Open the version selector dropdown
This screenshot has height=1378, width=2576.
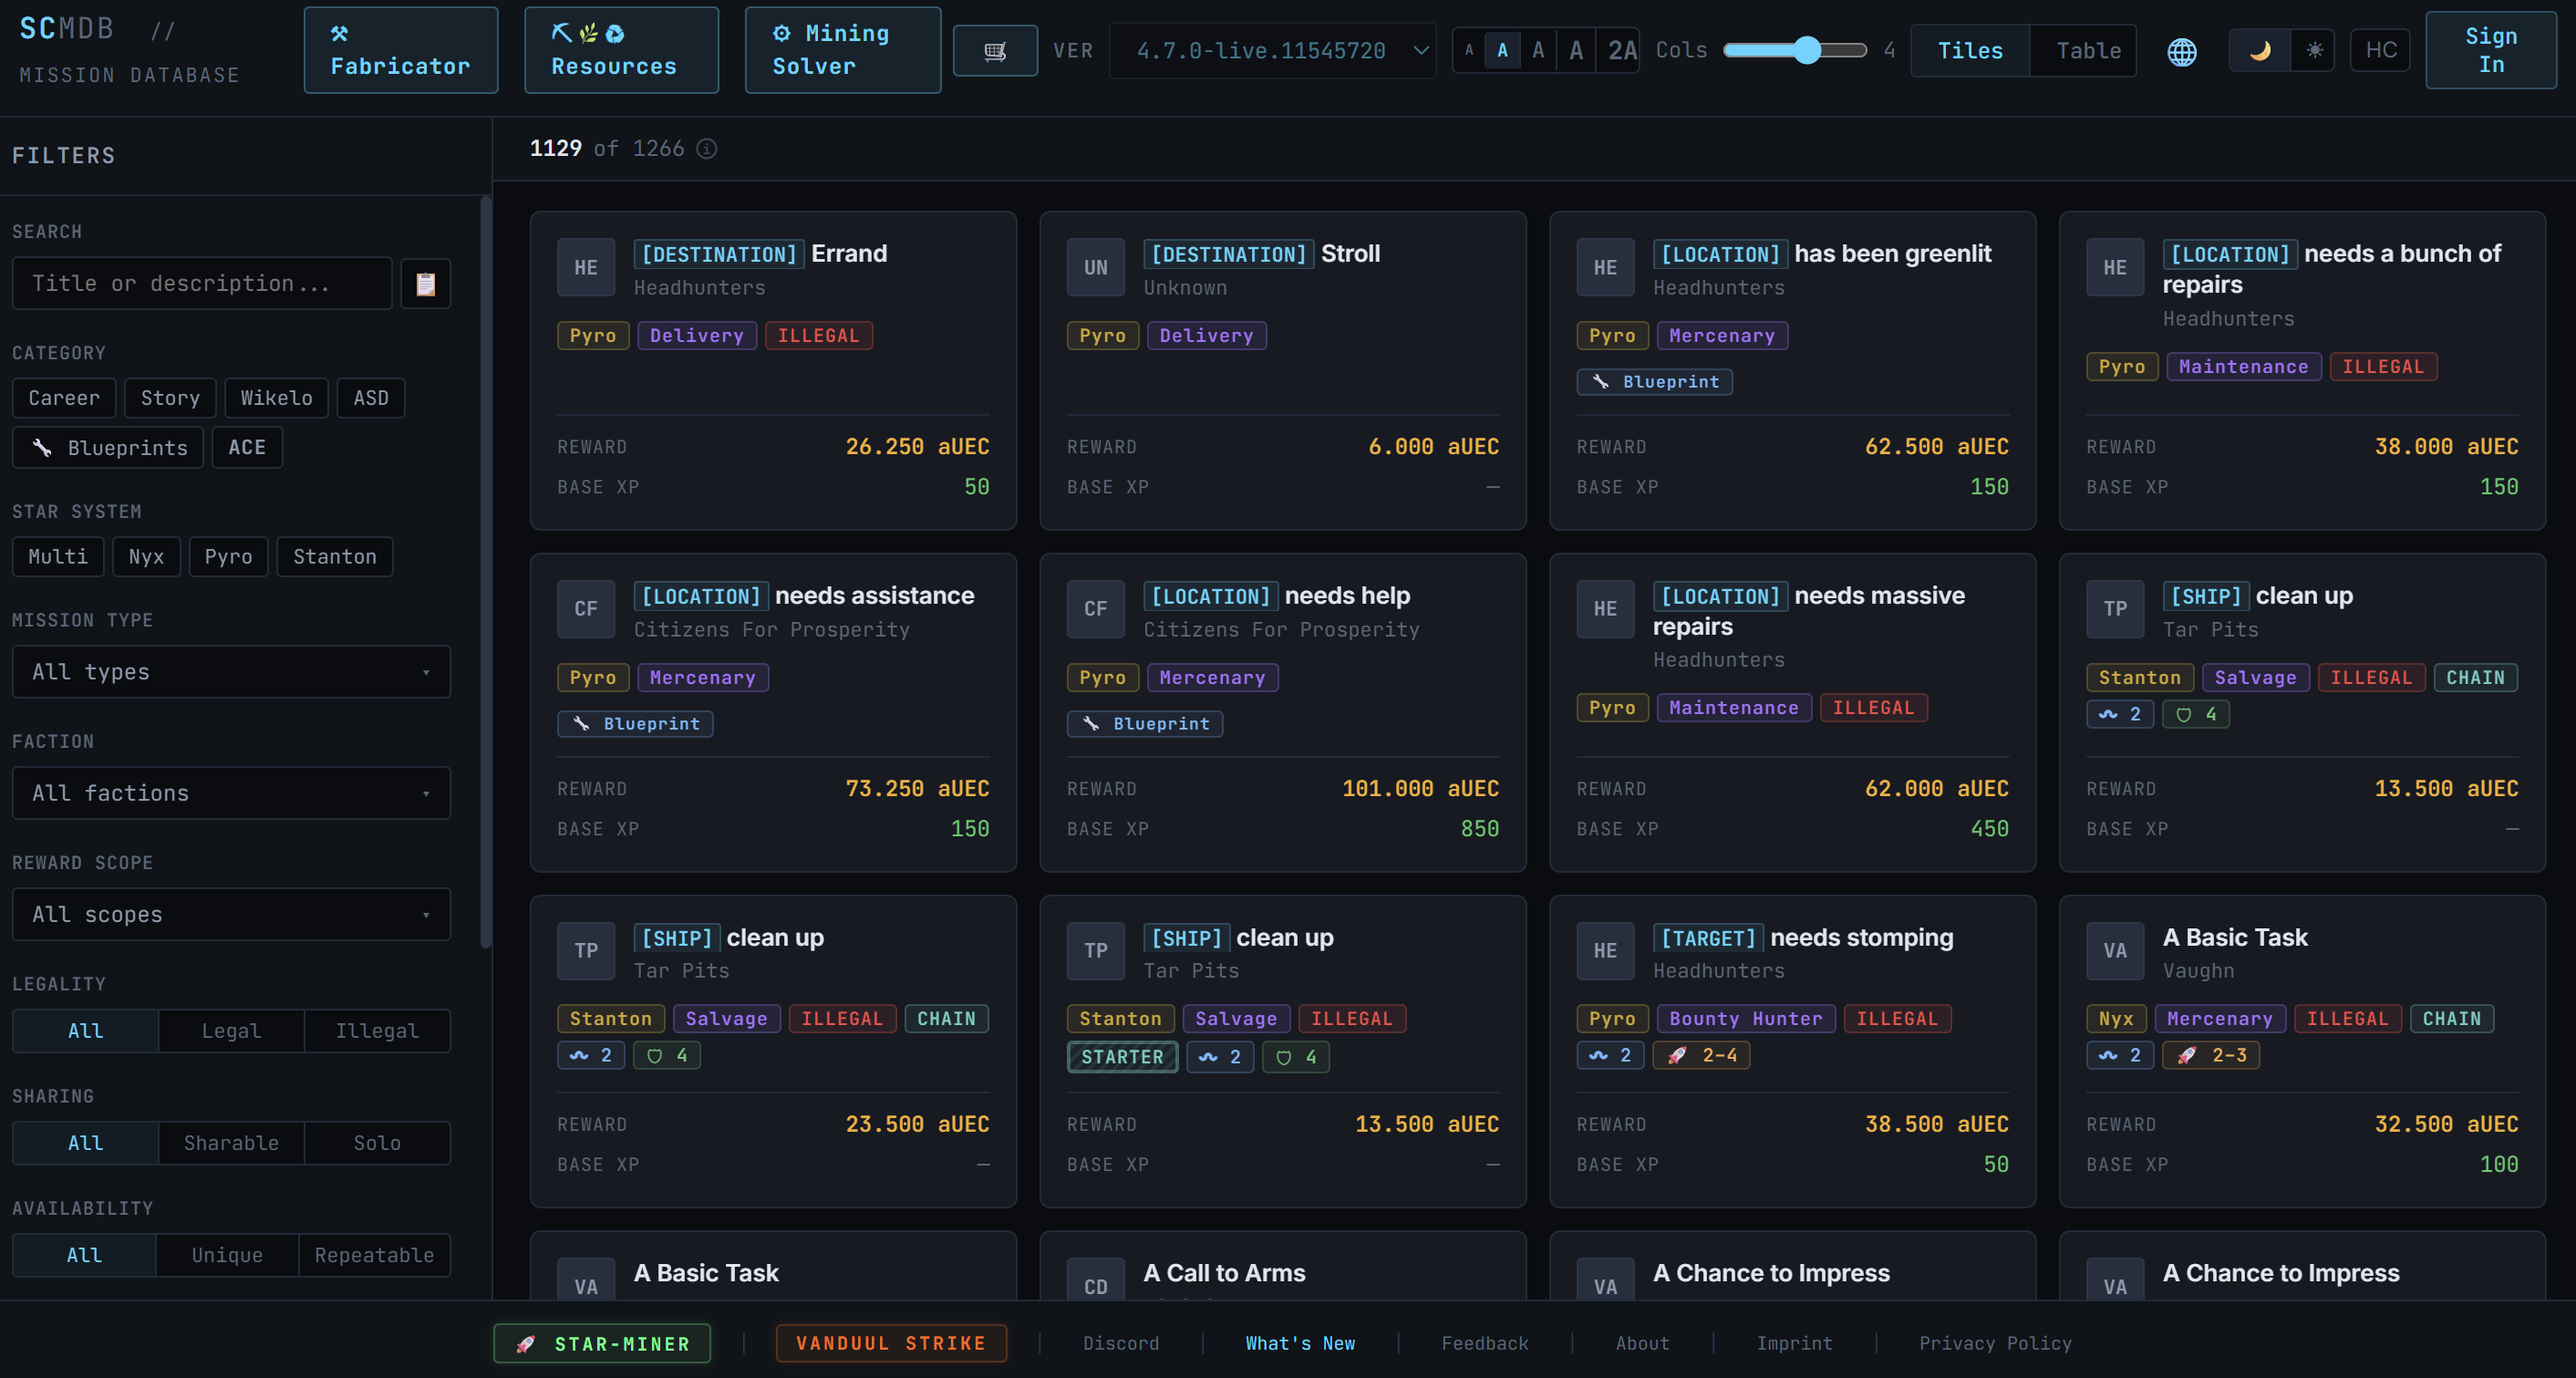click(x=1272, y=50)
